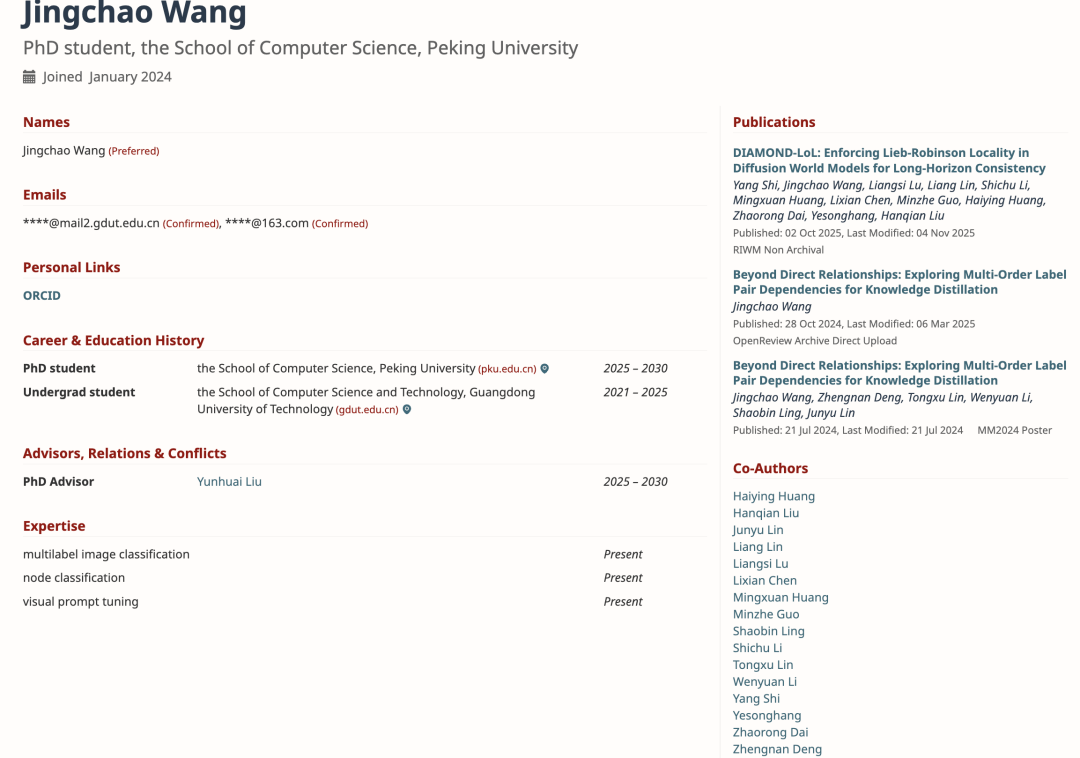Click the (gdut.edu.cn) domain label

(x=367, y=410)
